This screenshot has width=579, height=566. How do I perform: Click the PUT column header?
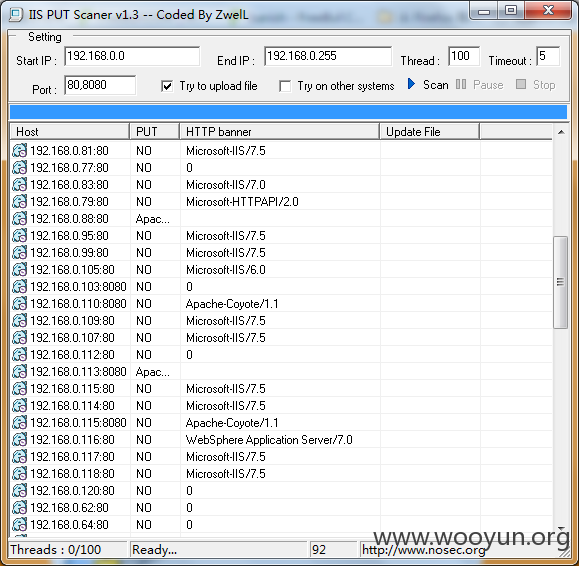click(155, 132)
